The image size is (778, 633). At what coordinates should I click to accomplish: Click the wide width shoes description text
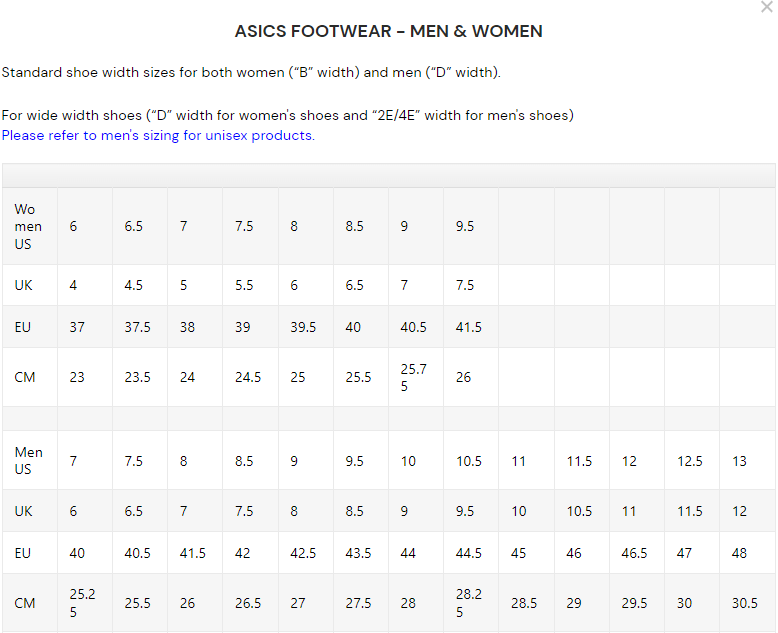[287, 115]
